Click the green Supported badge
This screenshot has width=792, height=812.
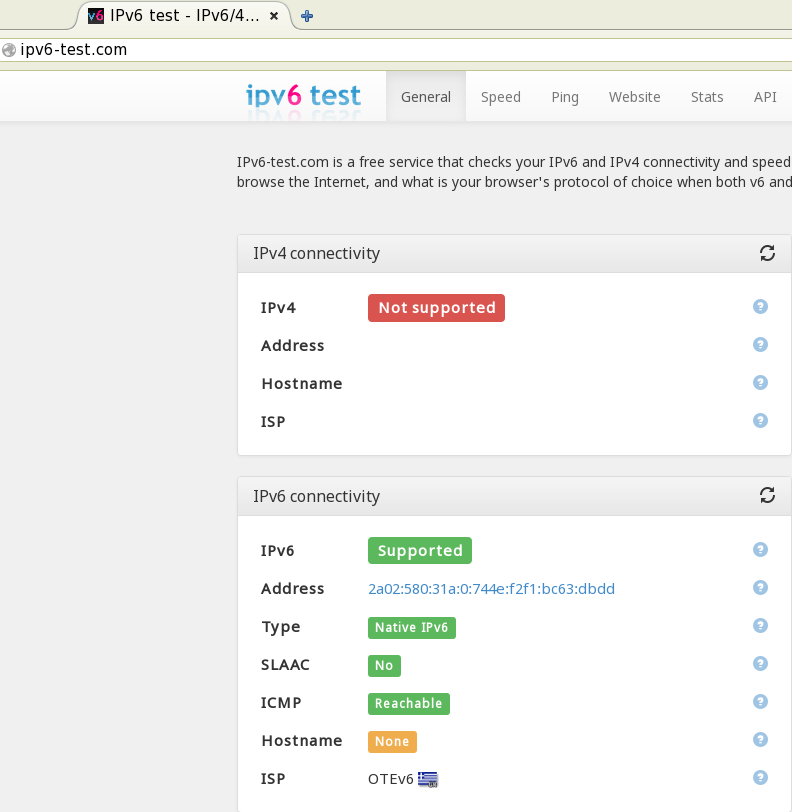[419, 550]
